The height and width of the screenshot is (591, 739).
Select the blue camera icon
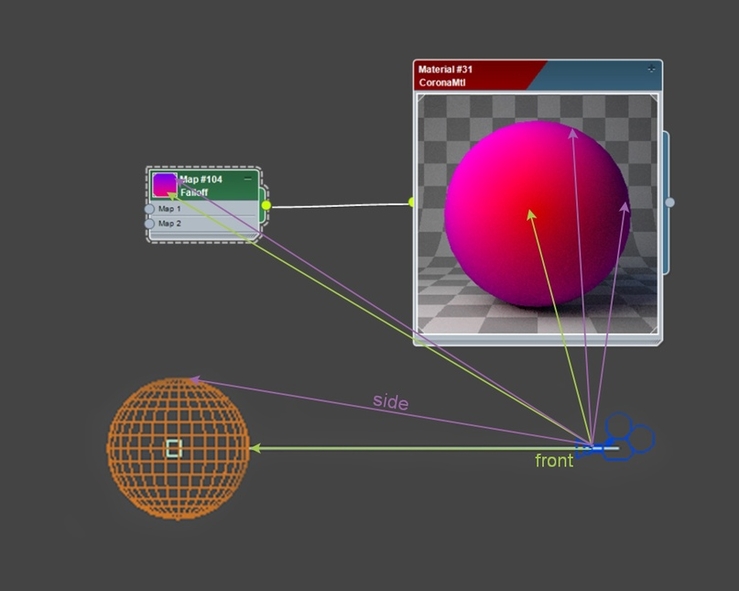tap(615, 437)
